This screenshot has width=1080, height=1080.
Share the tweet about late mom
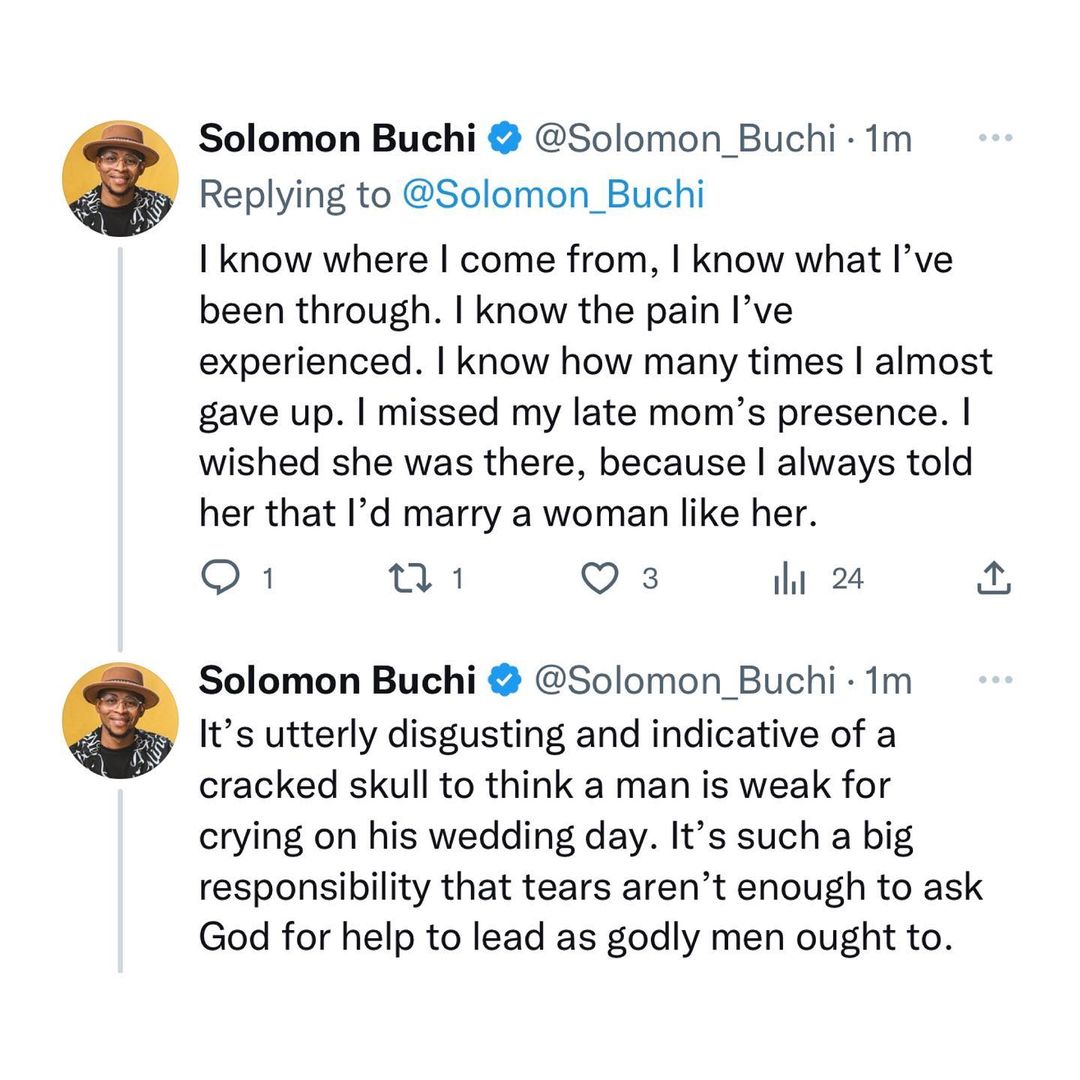(x=992, y=578)
